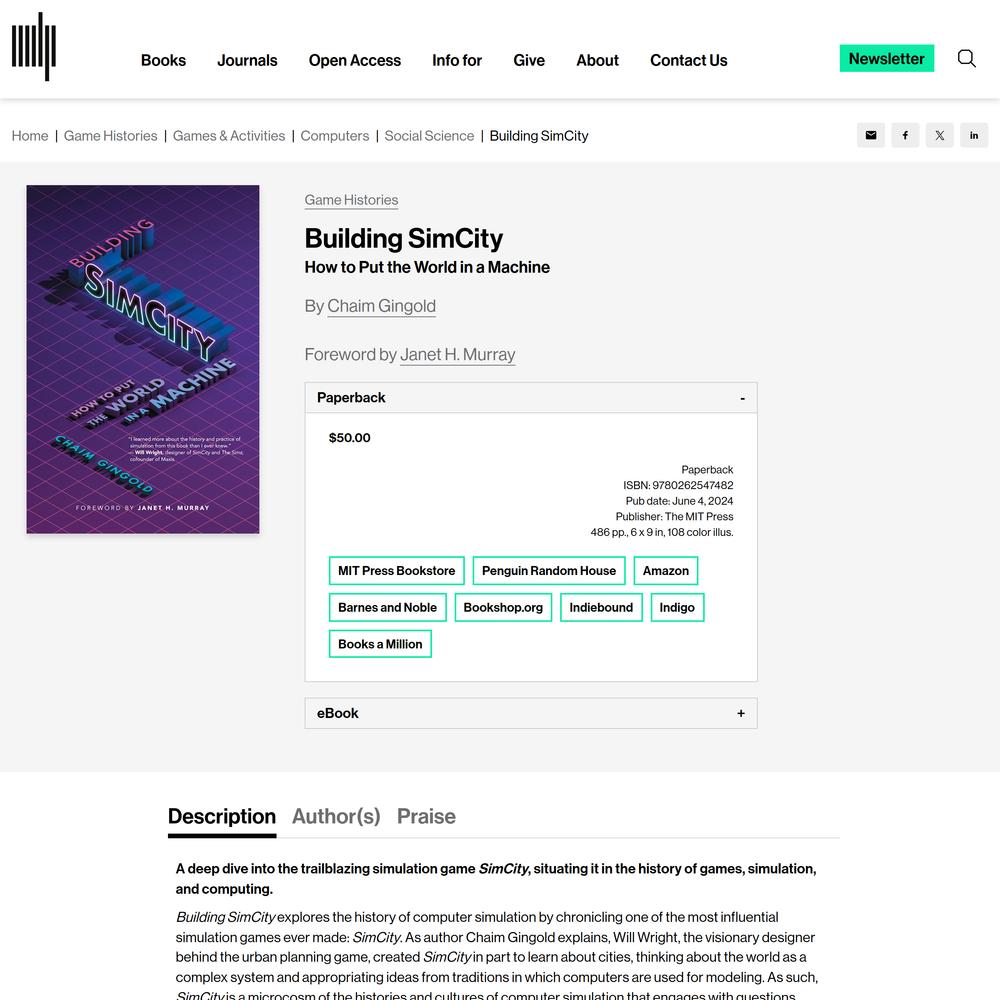
Task: Buy from Amazon
Action: point(666,571)
